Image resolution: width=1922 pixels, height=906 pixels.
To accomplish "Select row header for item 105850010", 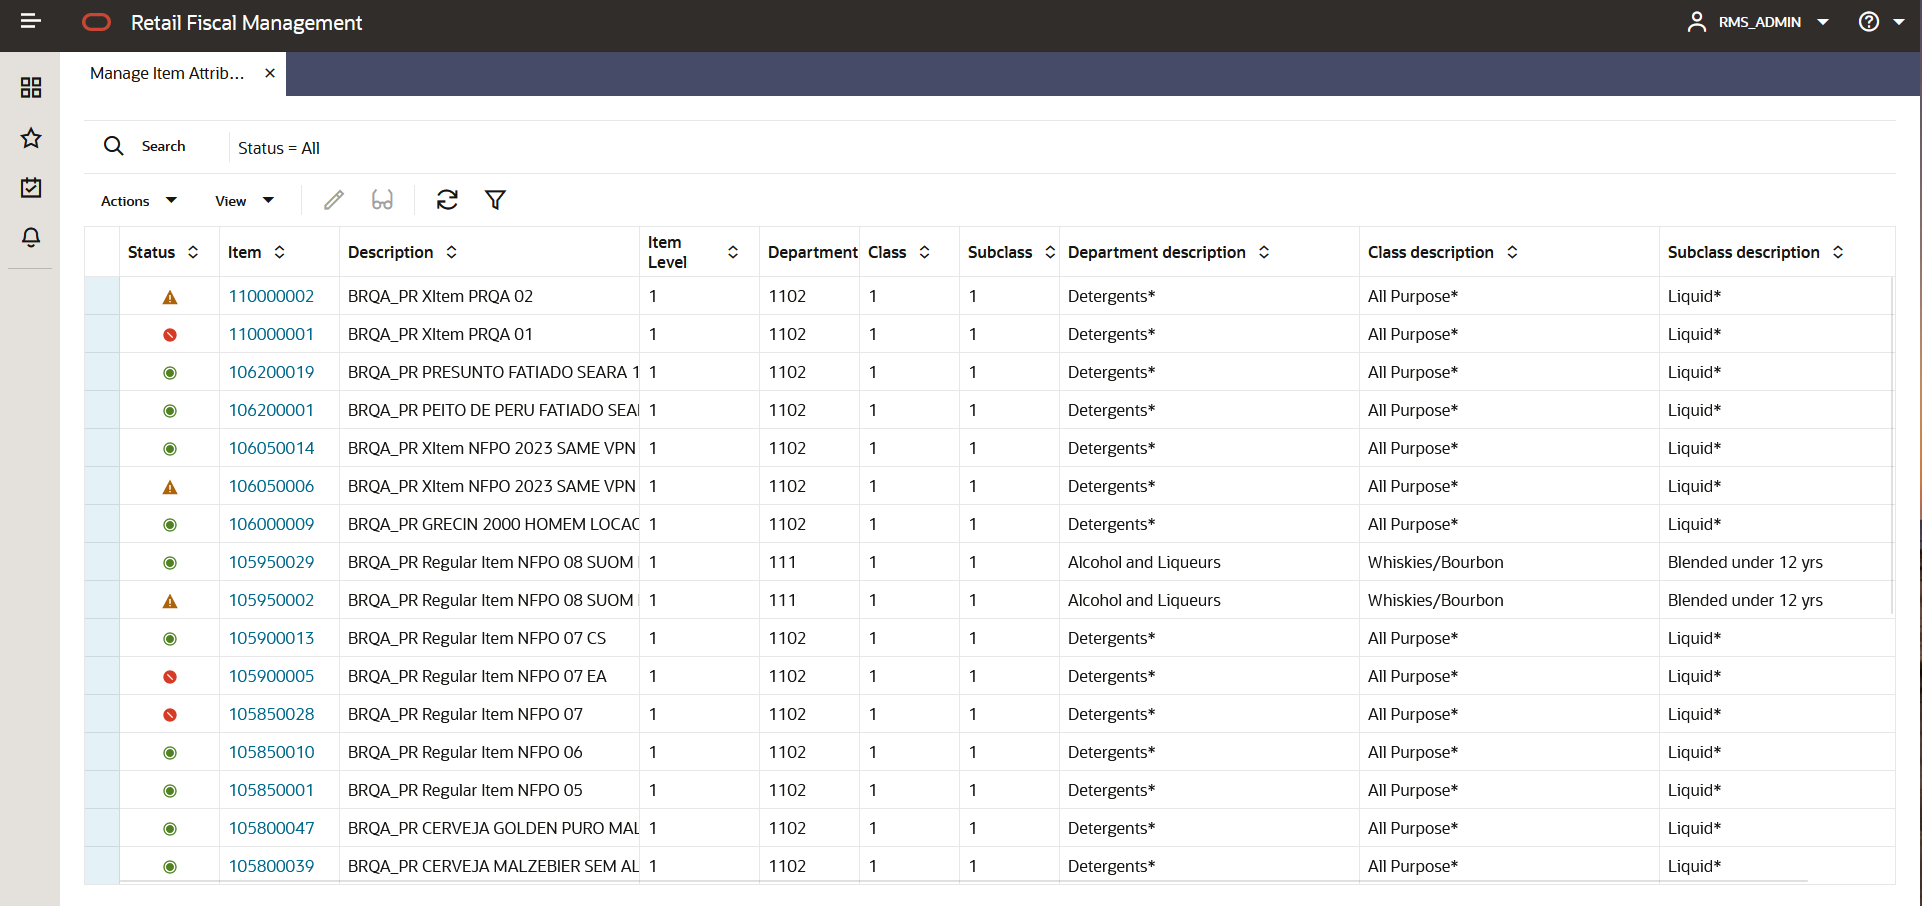I will coord(102,752).
